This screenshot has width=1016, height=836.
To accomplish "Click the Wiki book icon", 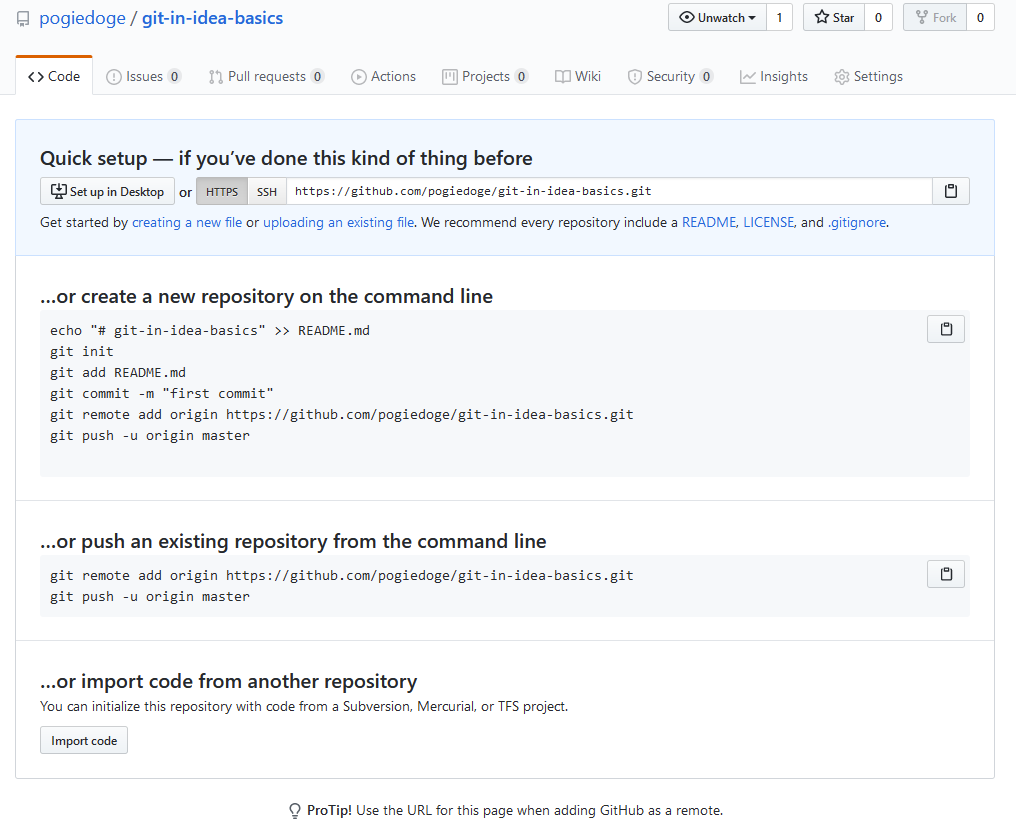I will [x=562, y=76].
